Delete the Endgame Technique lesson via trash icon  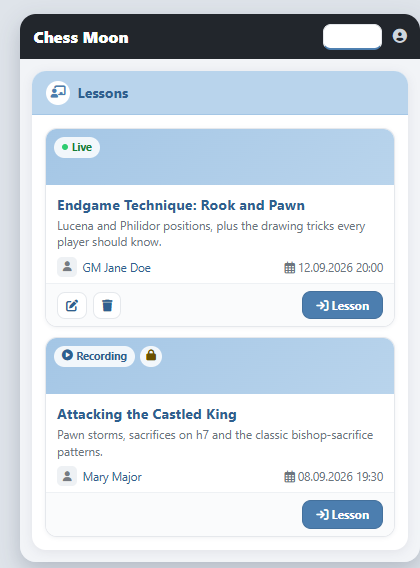107,305
